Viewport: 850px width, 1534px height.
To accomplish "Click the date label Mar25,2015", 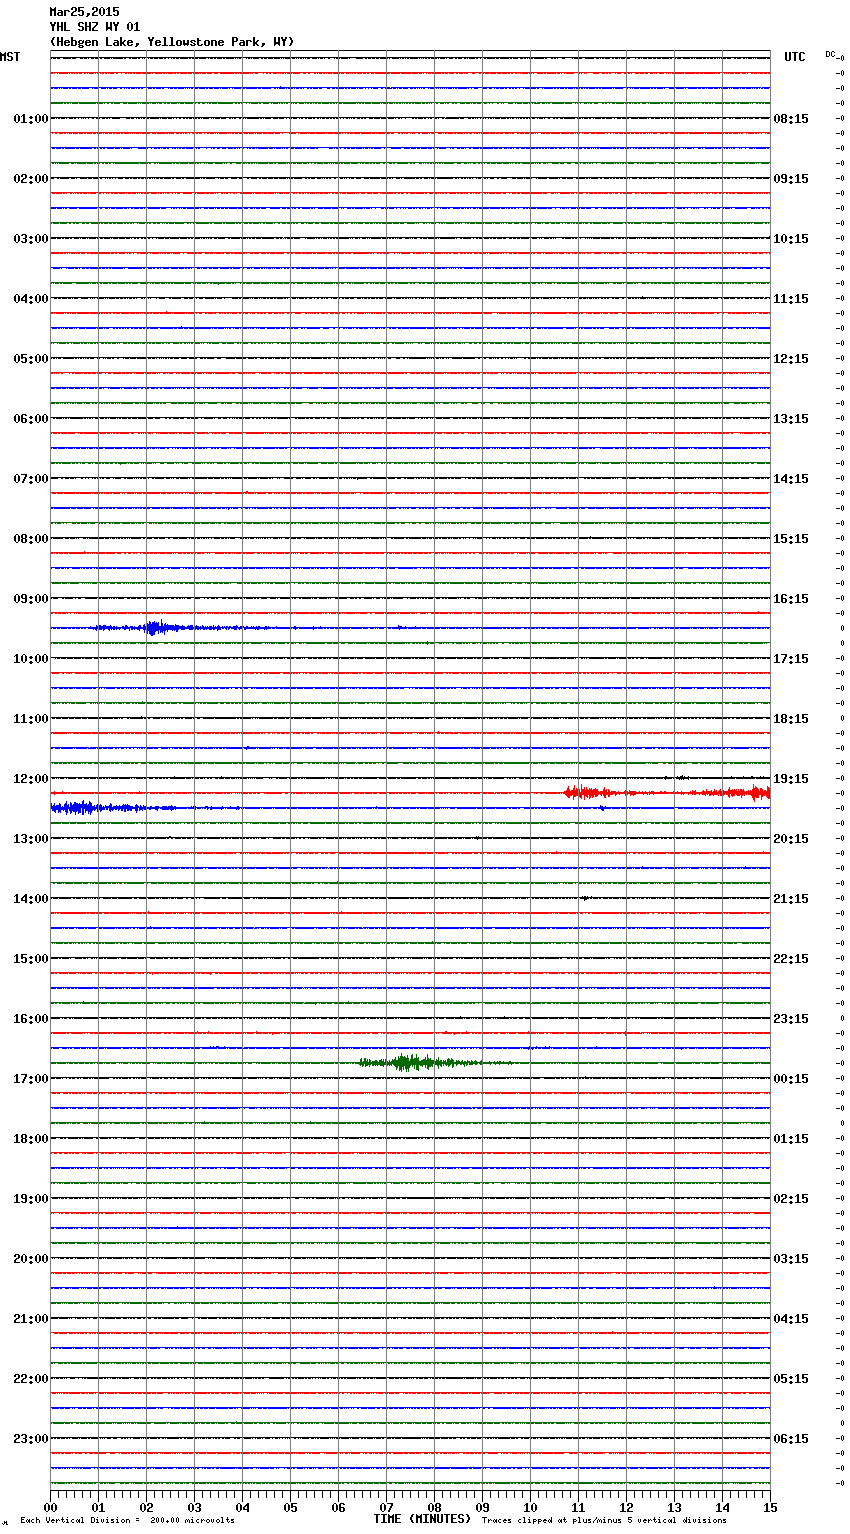I will click(x=84, y=12).
